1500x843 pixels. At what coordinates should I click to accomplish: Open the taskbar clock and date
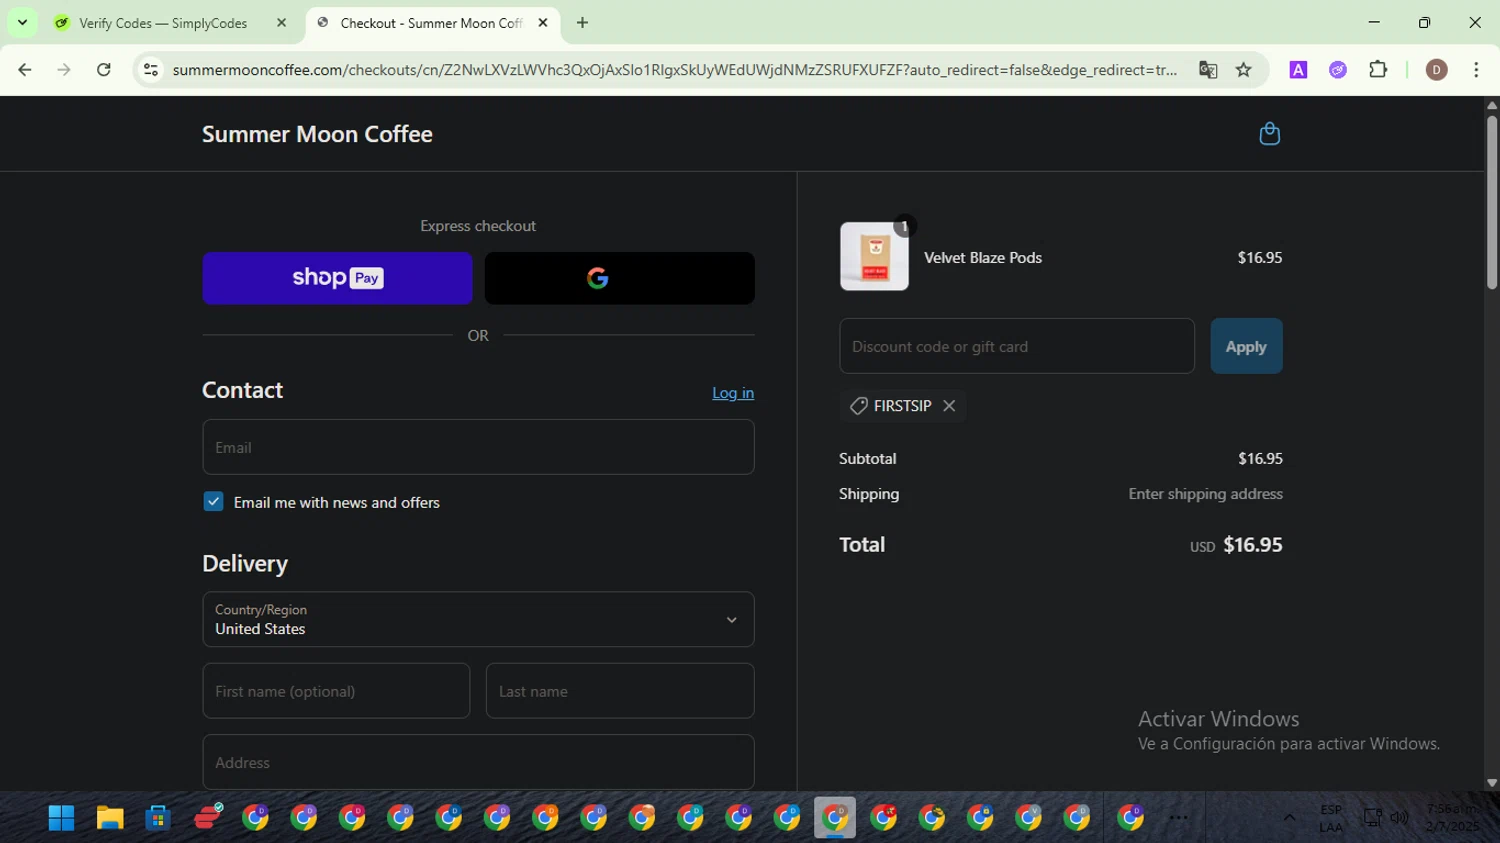coord(1452,818)
